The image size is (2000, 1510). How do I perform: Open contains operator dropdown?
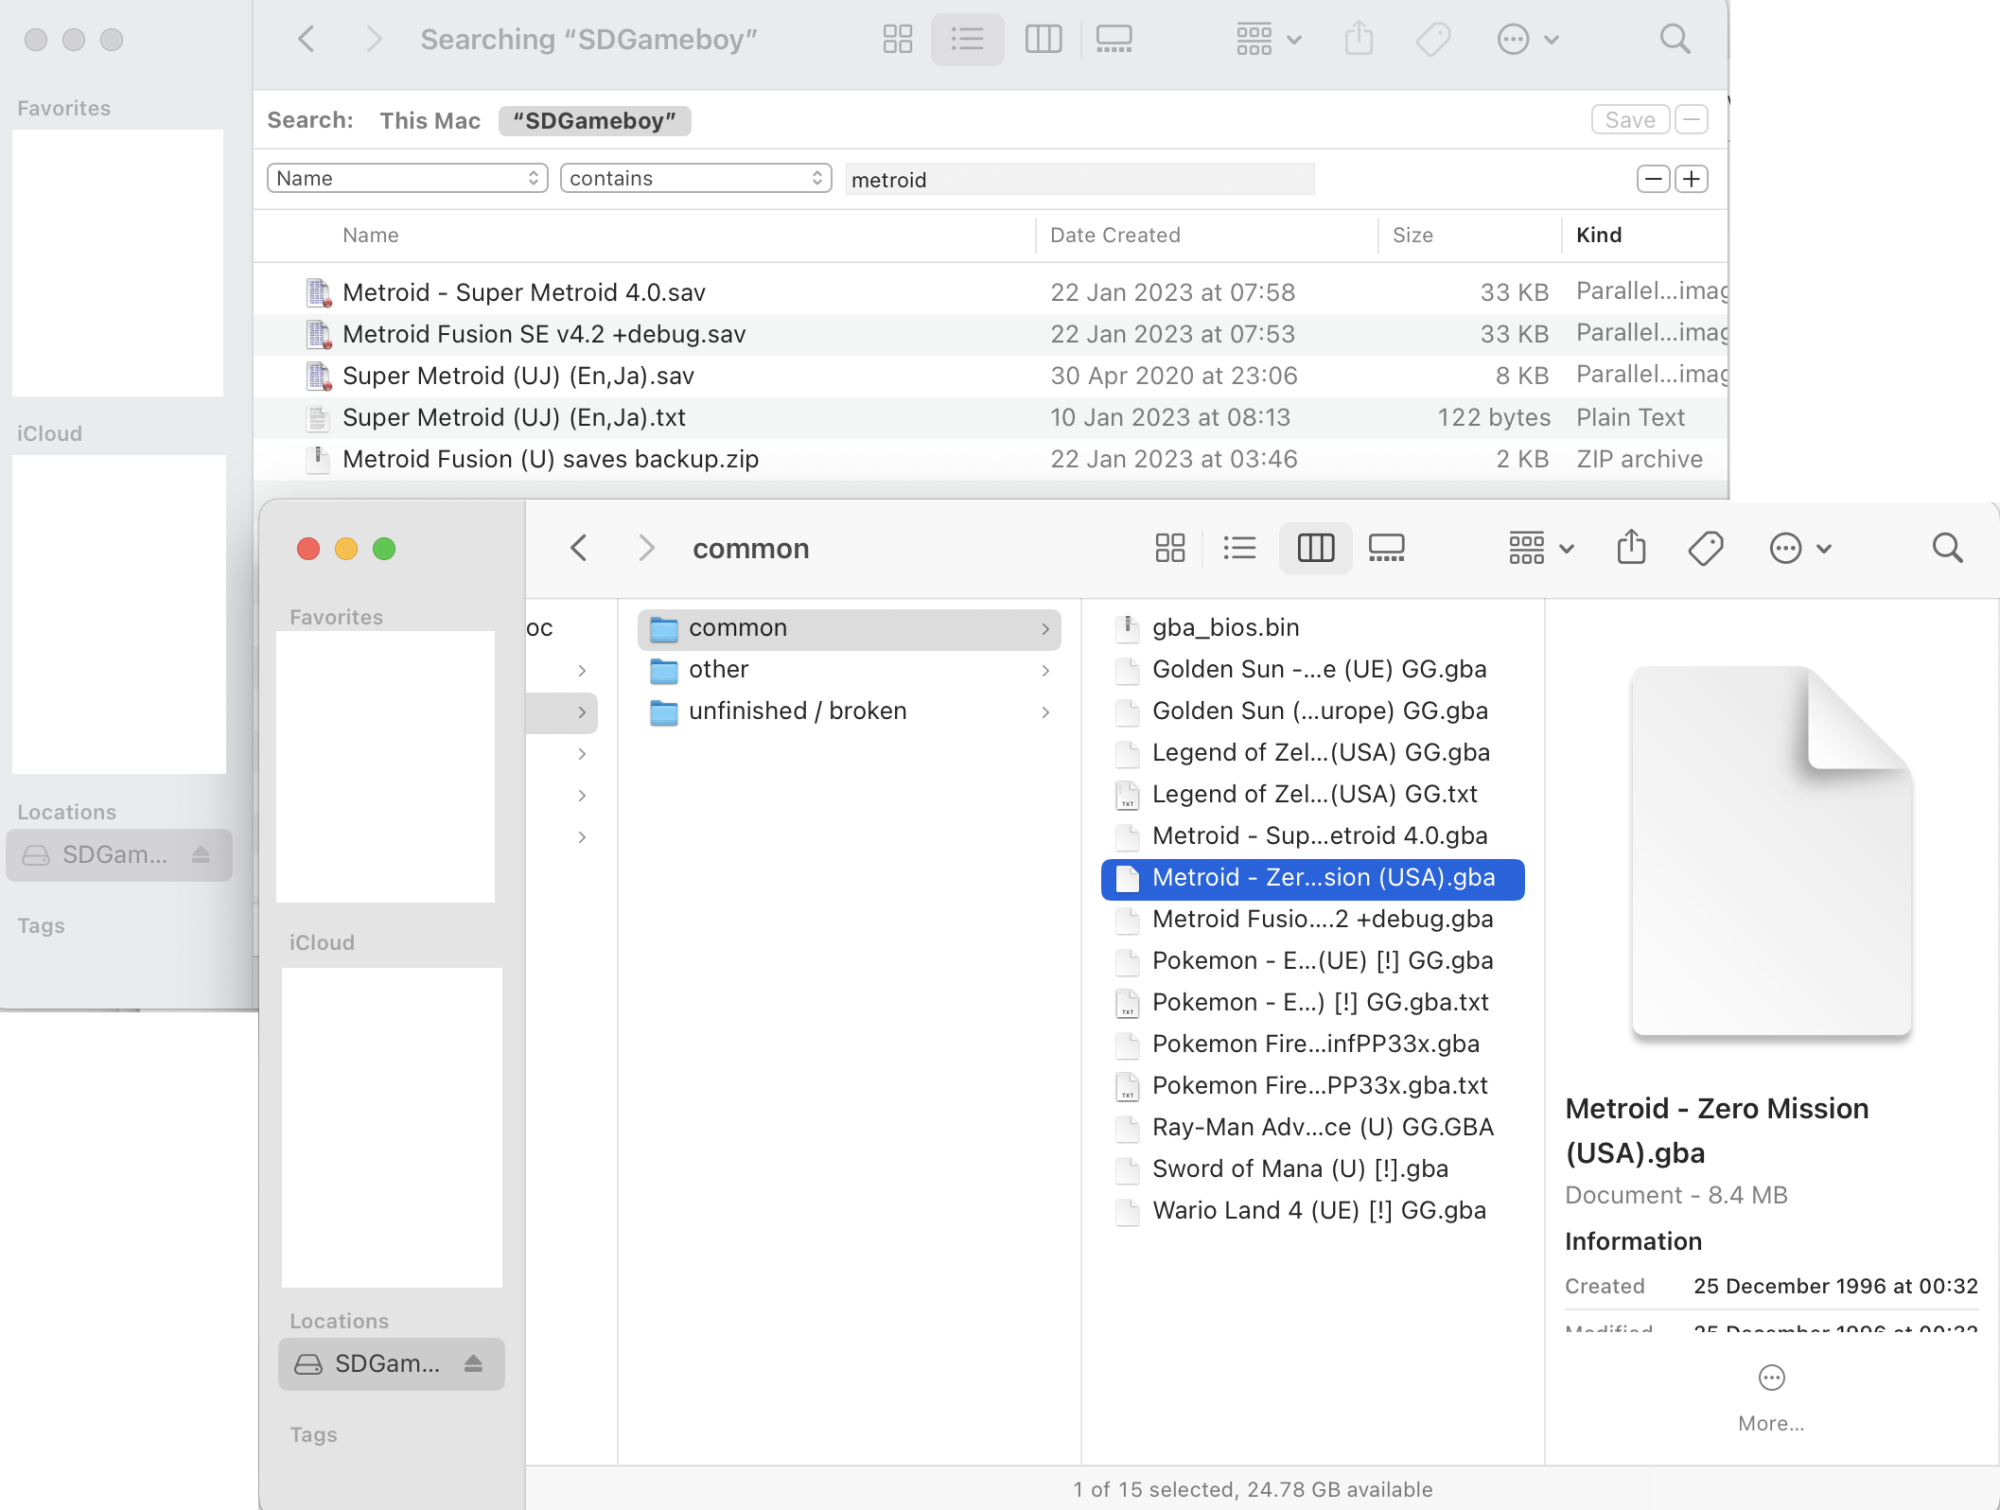(x=696, y=178)
